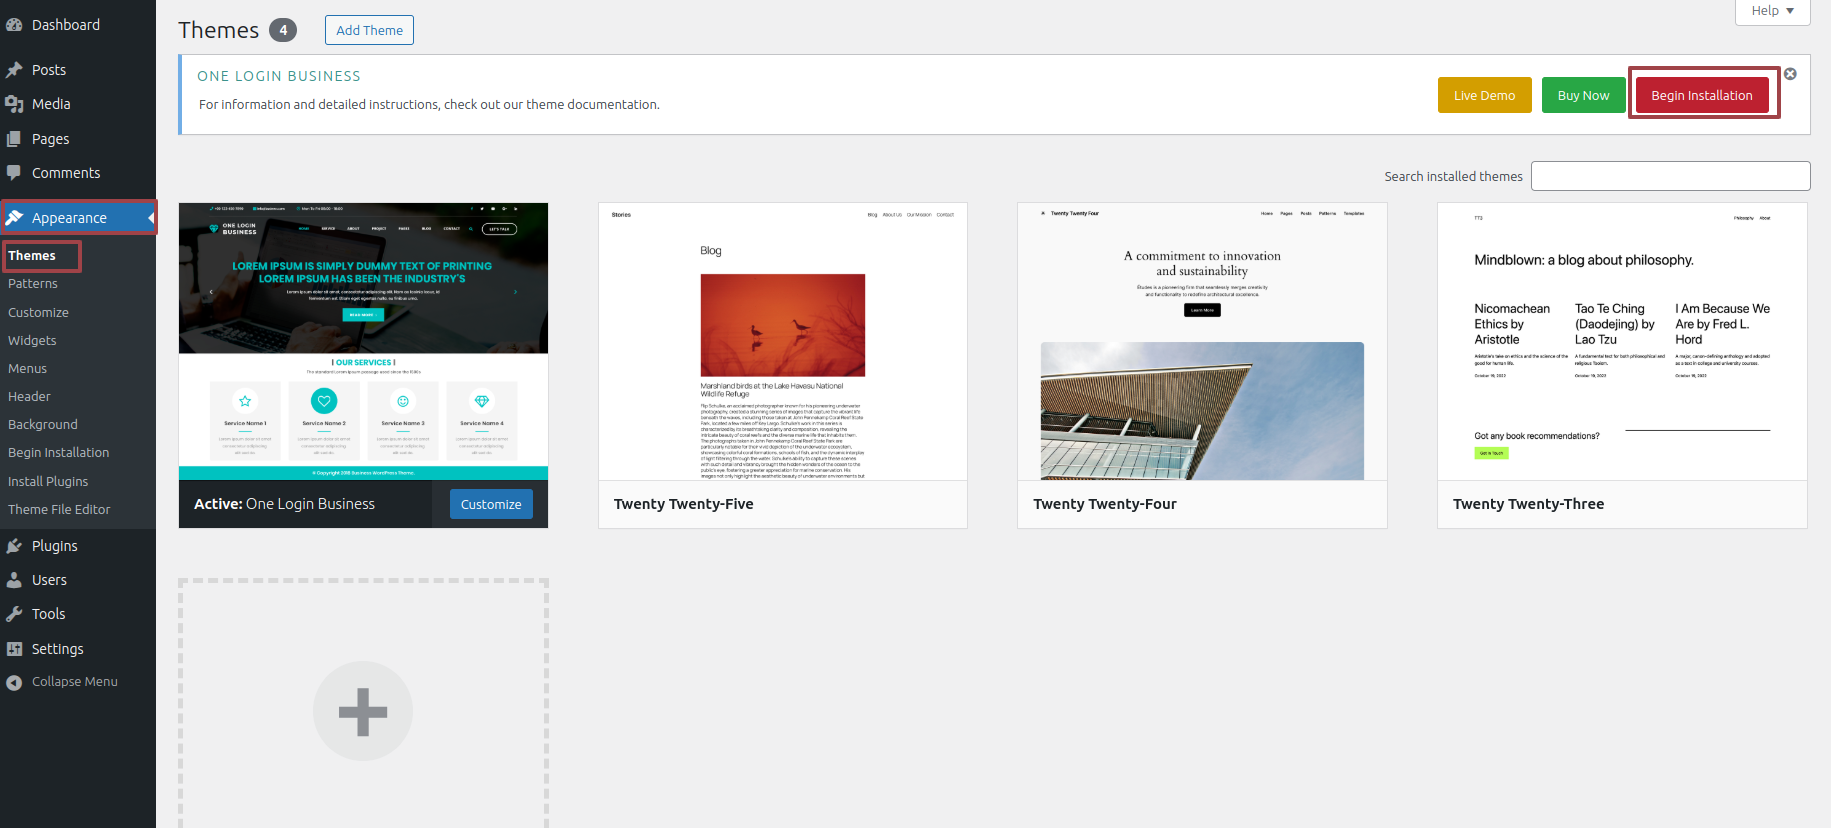Click the Dashboard gauge icon
Viewport: 1831px width, 828px height.
click(x=14, y=25)
